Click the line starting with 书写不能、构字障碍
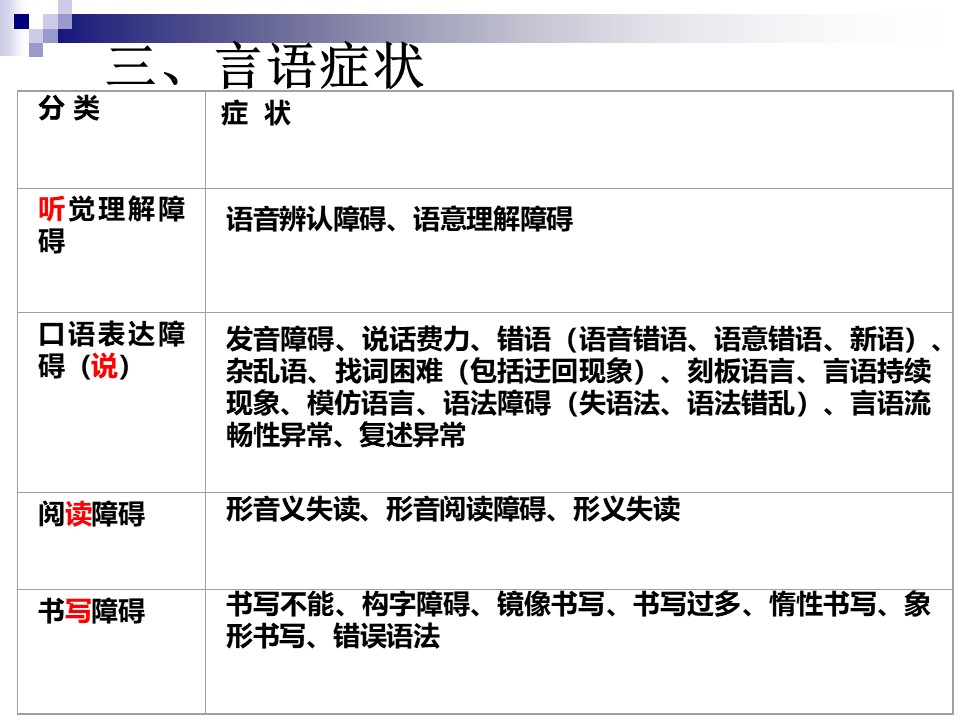 [579, 604]
